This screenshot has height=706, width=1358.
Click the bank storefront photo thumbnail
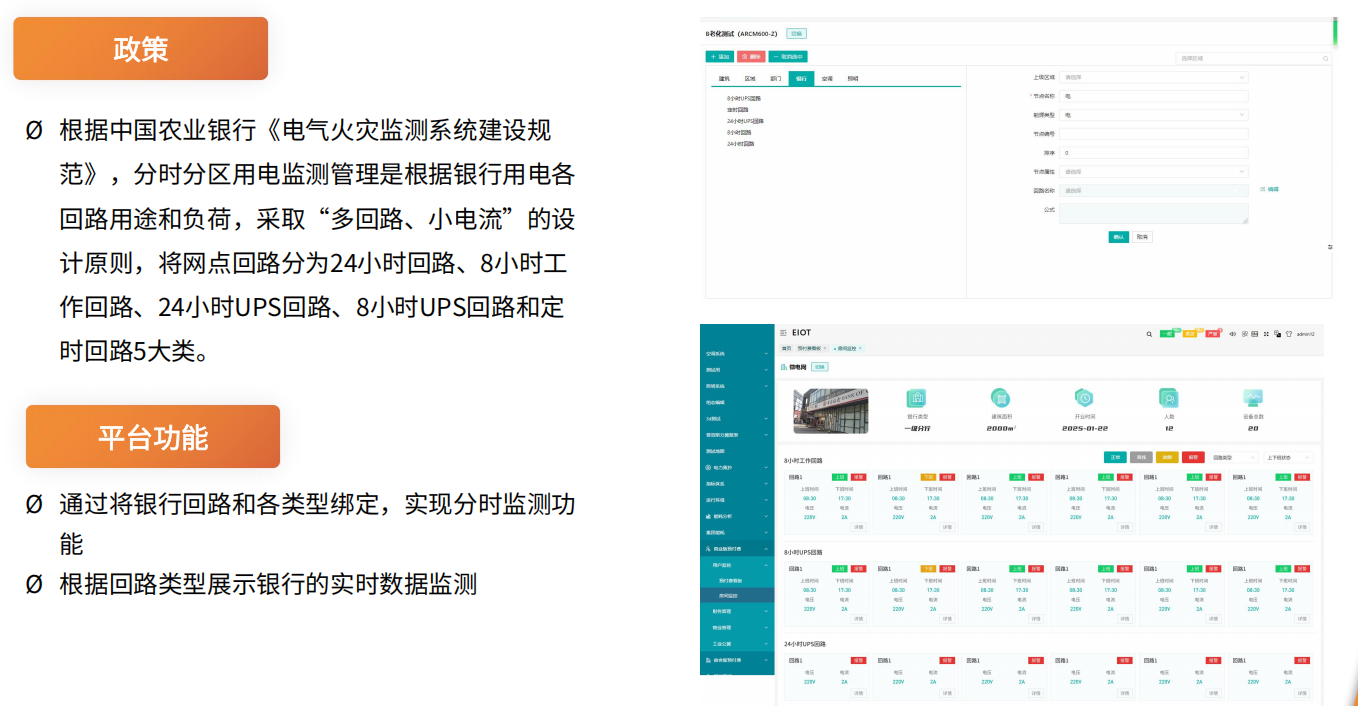point(830,410)
